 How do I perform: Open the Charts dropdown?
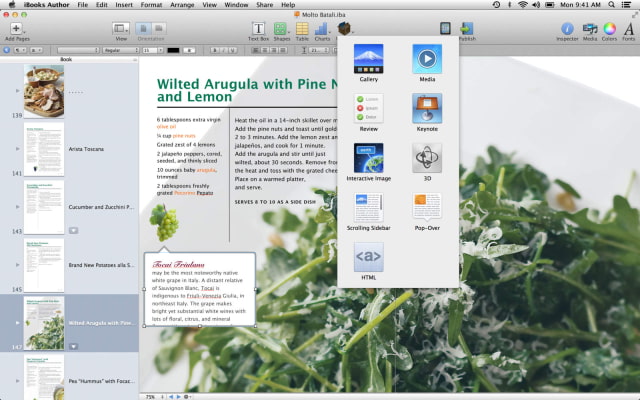pos(322,30)
